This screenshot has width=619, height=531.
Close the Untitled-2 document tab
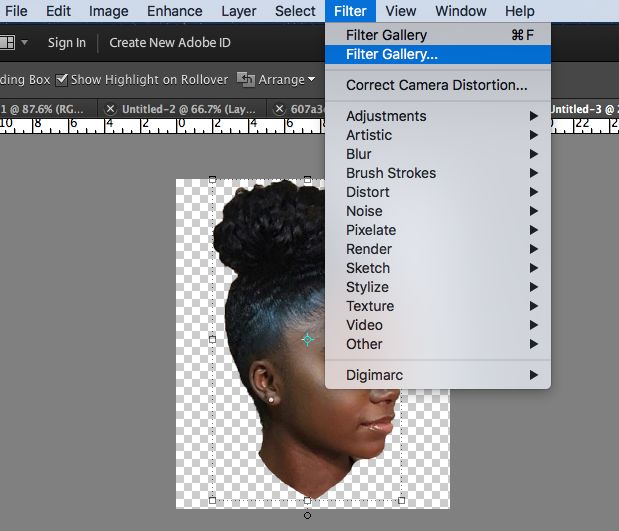111,108
